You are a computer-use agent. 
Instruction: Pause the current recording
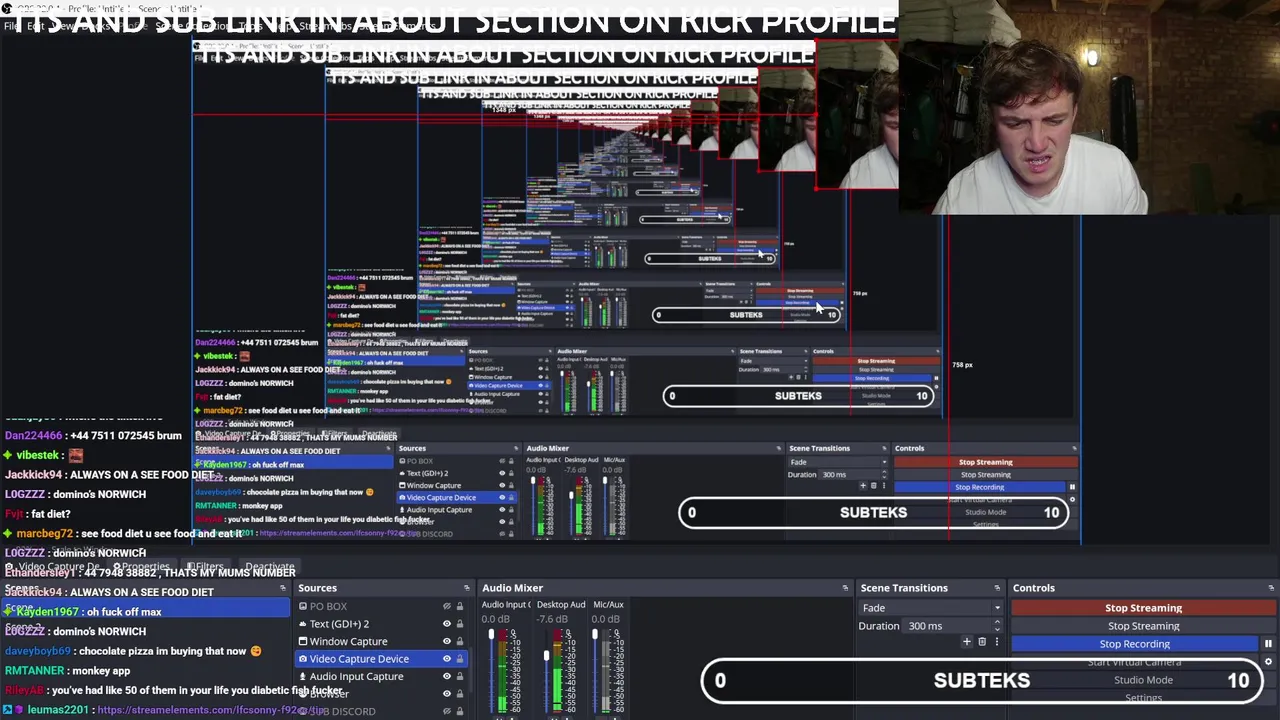(1268, 644)
